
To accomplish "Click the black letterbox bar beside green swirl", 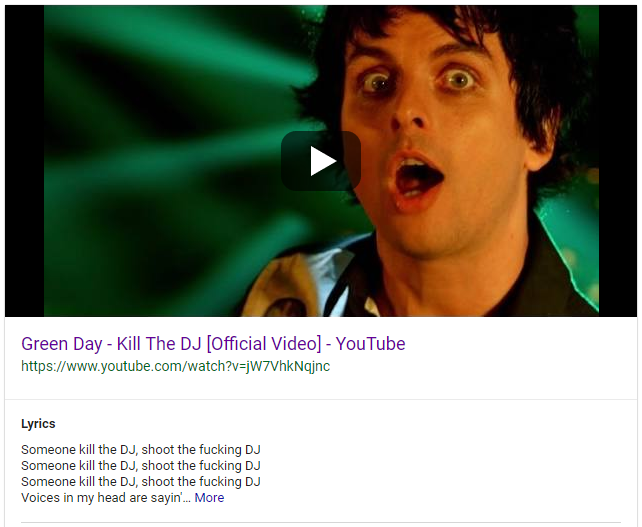I will tap(25, 161).
